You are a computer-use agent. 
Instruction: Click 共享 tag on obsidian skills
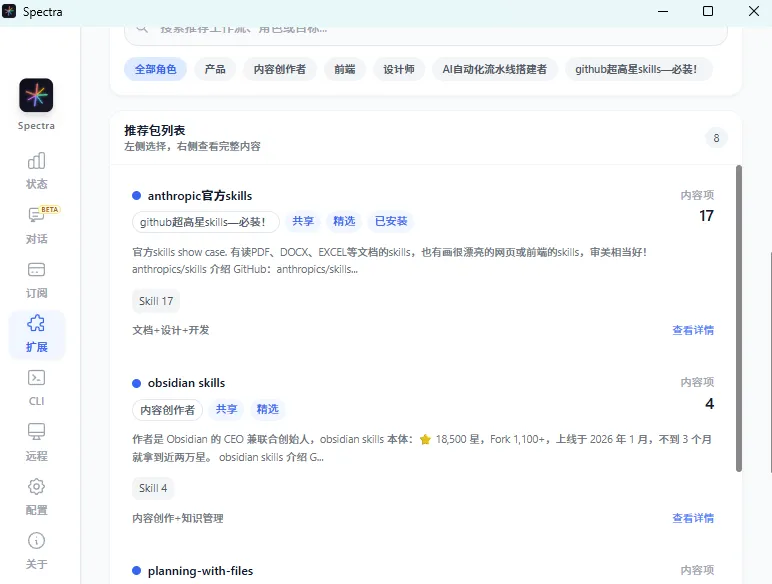pyautogui.click(x=226, y=409)
